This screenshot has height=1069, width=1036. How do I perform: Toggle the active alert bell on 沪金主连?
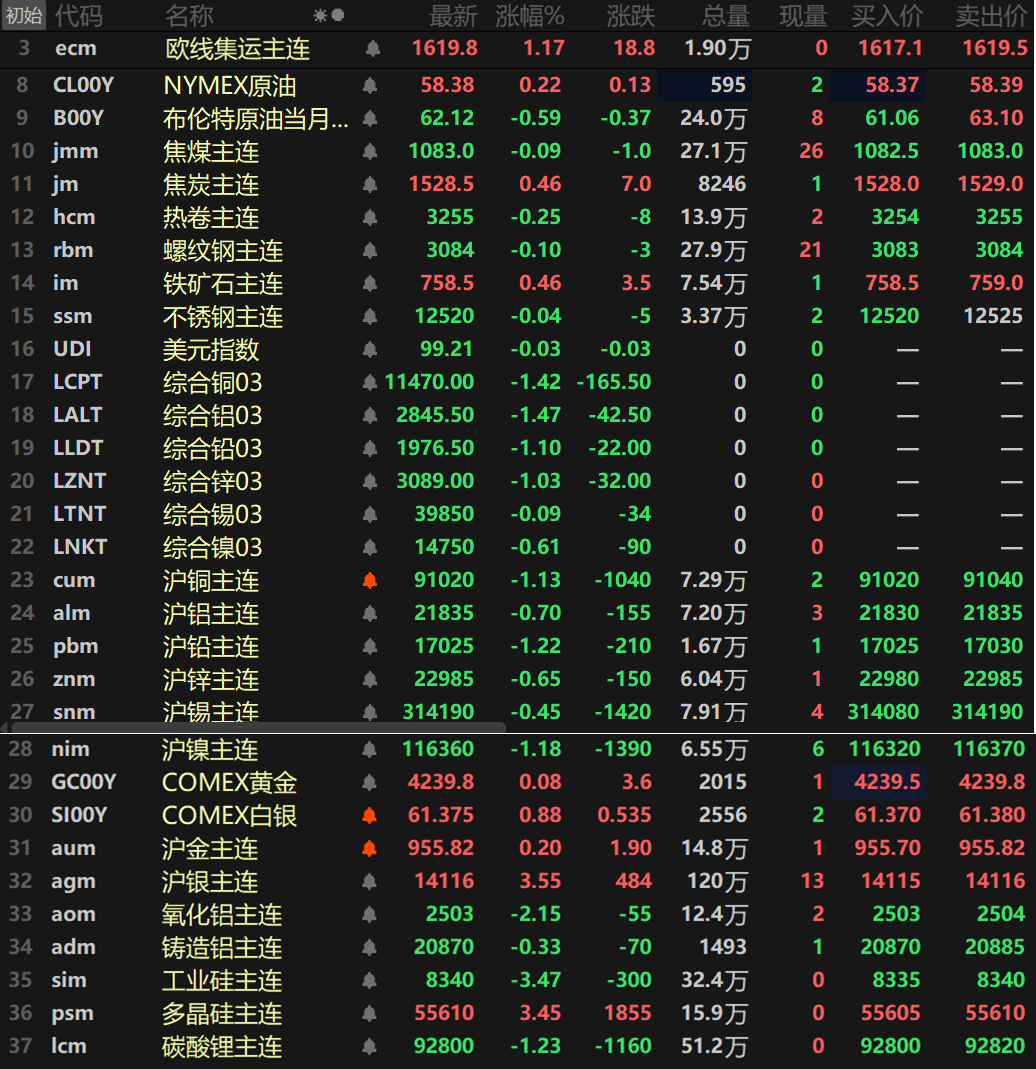(x=370, y=848)
